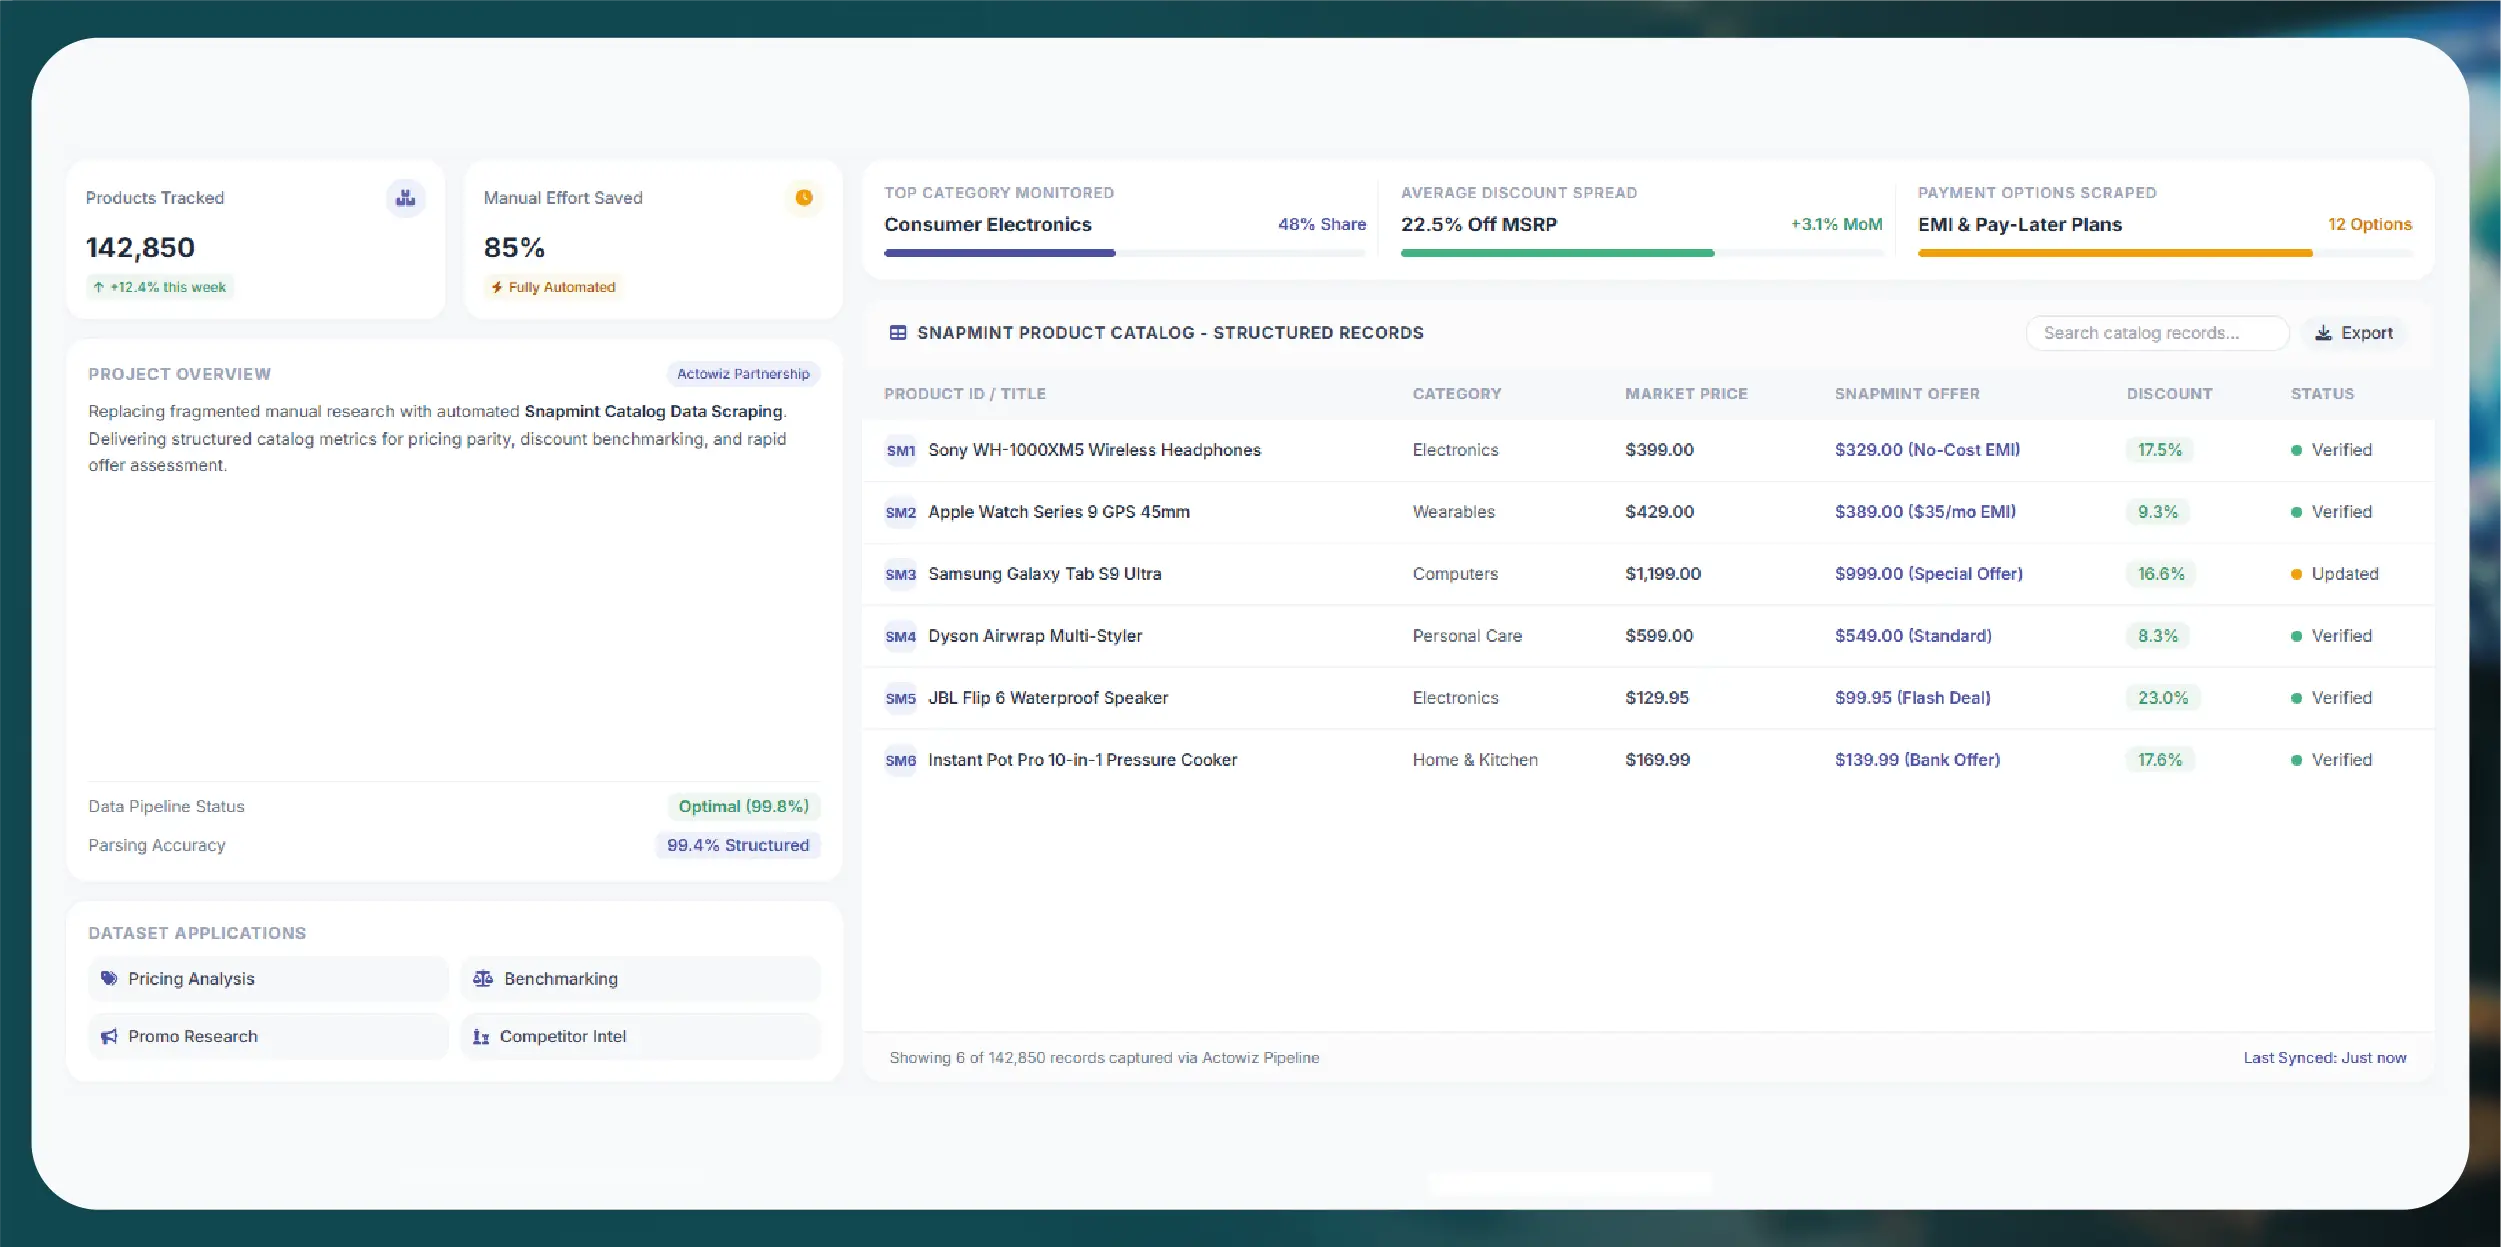Viewport: 2501px width, 1248px height.
Task: Click the SM2 product badge
Action: point(900,513)
